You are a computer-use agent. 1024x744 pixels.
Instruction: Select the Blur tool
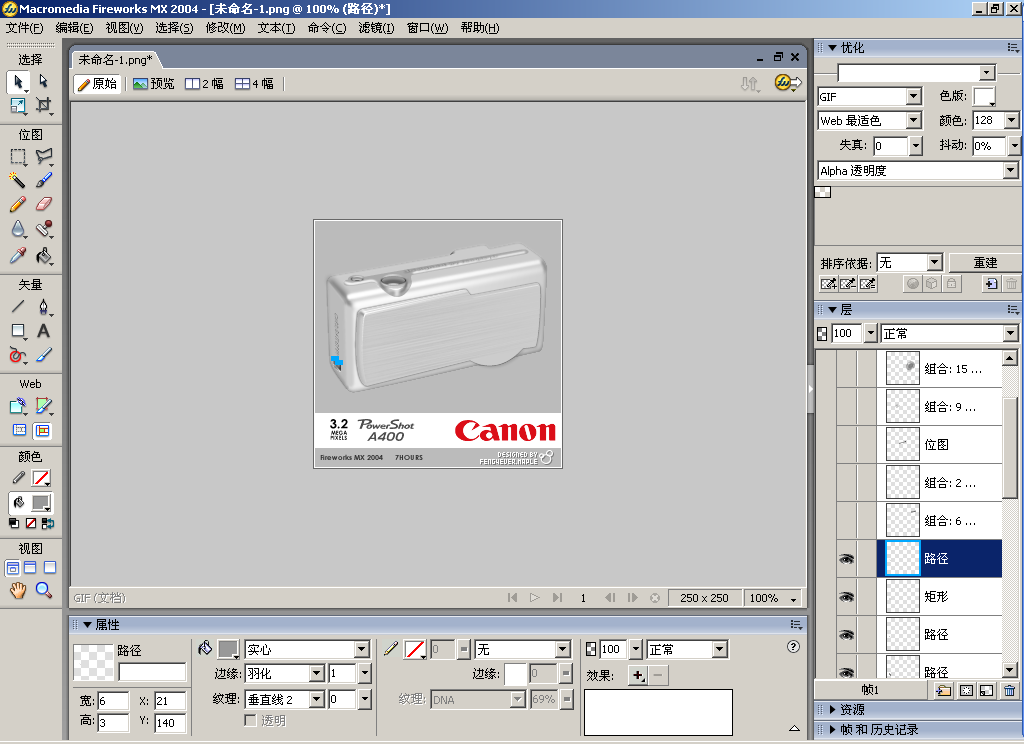18,229
